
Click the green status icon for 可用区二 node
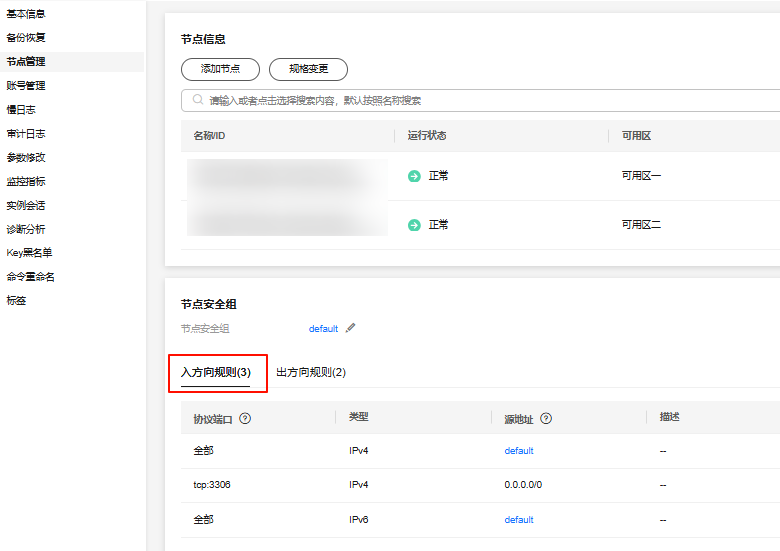click(x=414, y=225)
